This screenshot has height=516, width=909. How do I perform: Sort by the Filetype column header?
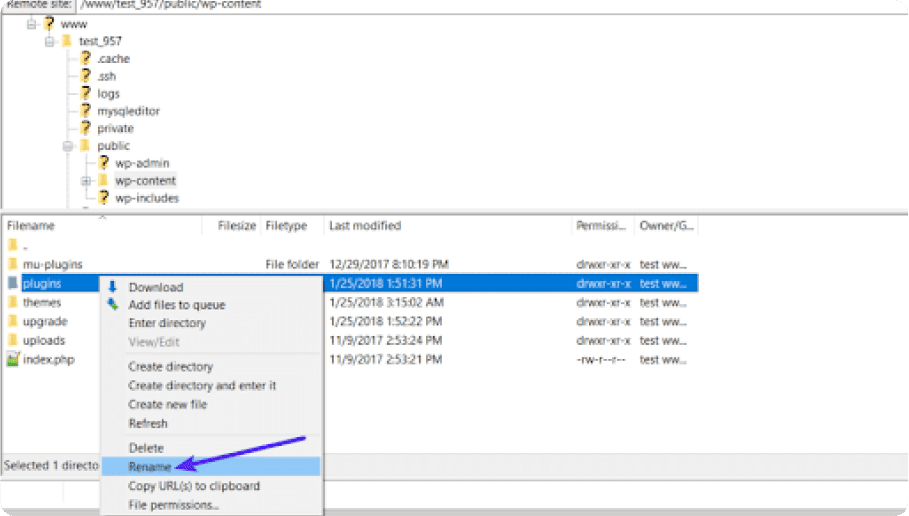292,226
